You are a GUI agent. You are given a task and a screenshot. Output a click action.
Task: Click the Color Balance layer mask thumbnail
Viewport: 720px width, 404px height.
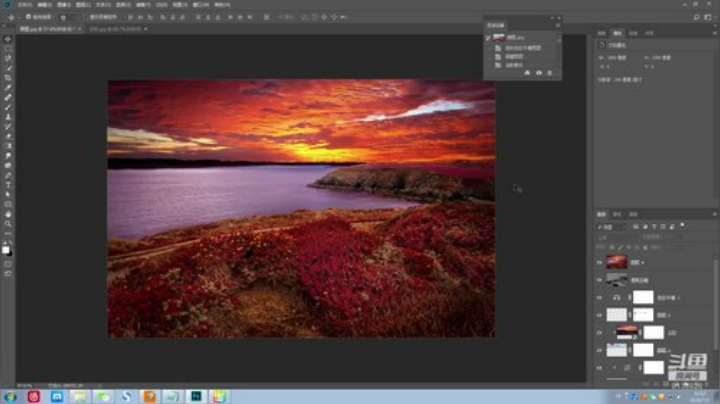[x=643, y=297]
